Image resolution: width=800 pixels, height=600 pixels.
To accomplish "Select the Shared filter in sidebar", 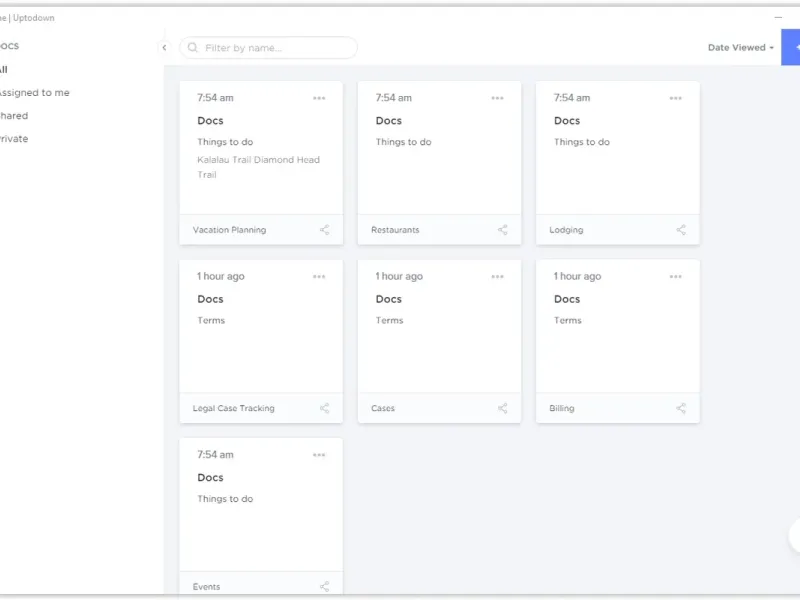I will [14, 116].
